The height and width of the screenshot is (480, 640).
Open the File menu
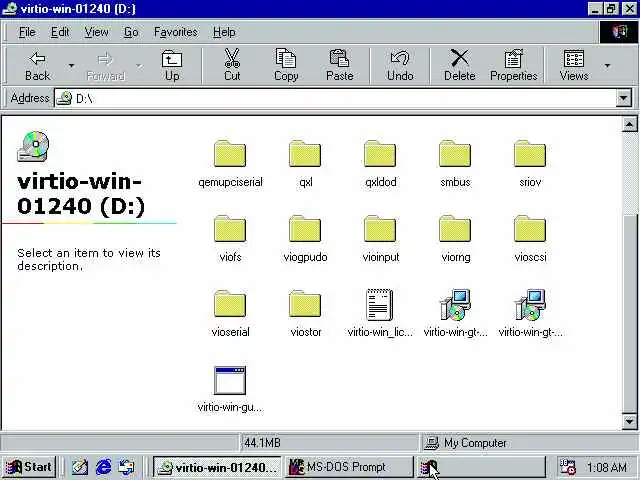[27, 32]
